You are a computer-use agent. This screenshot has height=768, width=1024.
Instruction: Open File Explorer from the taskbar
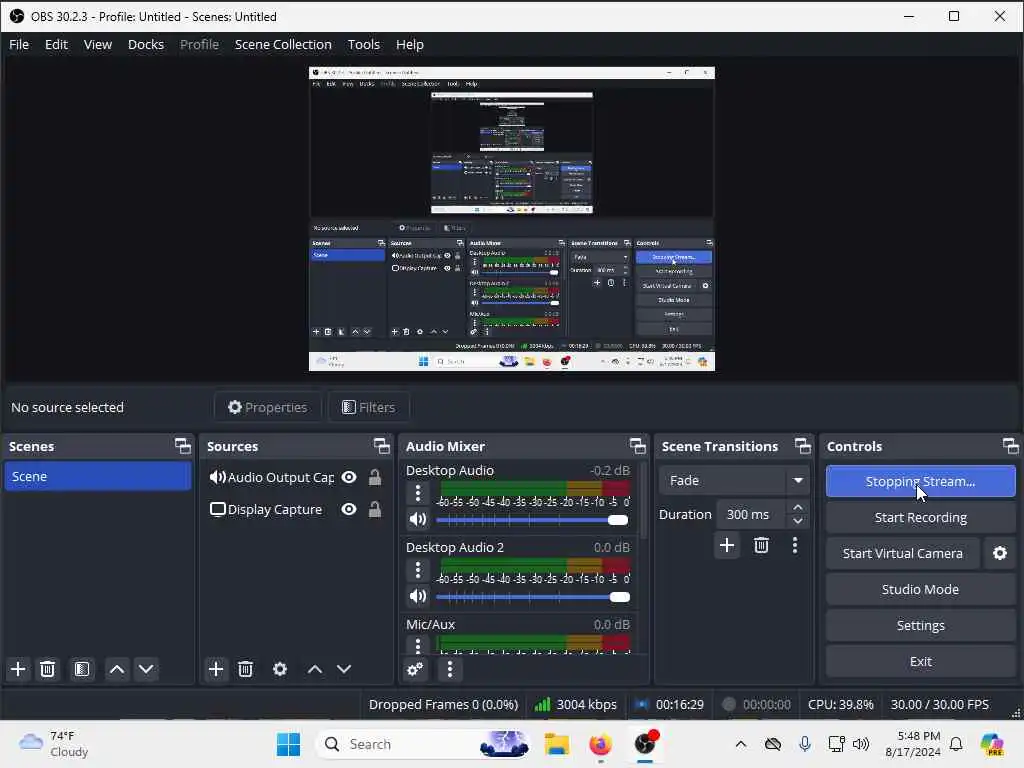557,744
